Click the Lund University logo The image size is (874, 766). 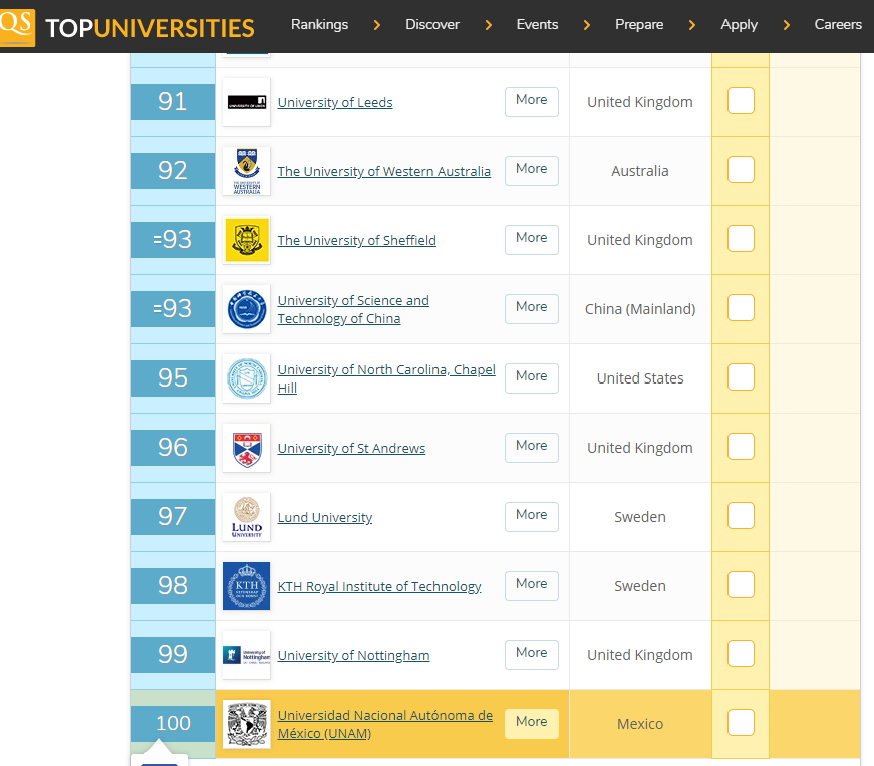(x=246, y=517)
